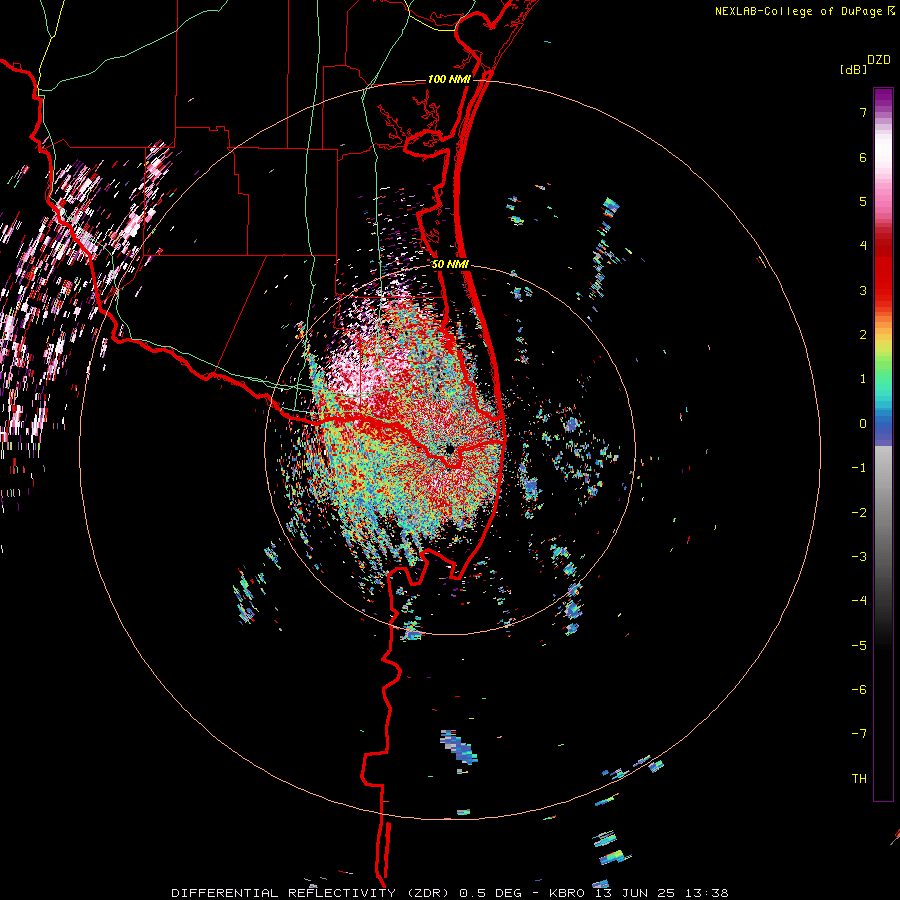900x900 pixels.
Task: Click the Differential Reflectivity title caption
Action: click(x=450, y=893)
